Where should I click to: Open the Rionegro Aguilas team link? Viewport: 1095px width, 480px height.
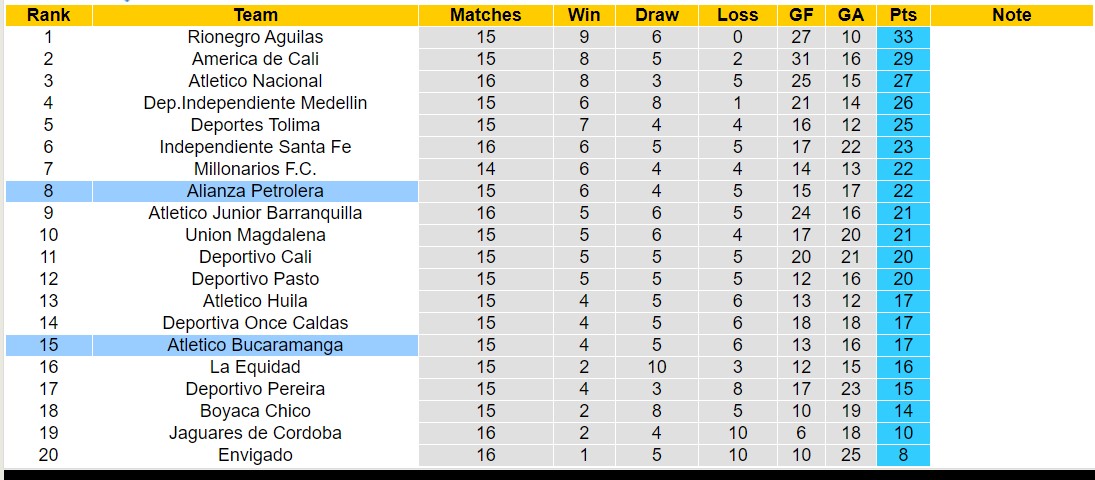255,37
